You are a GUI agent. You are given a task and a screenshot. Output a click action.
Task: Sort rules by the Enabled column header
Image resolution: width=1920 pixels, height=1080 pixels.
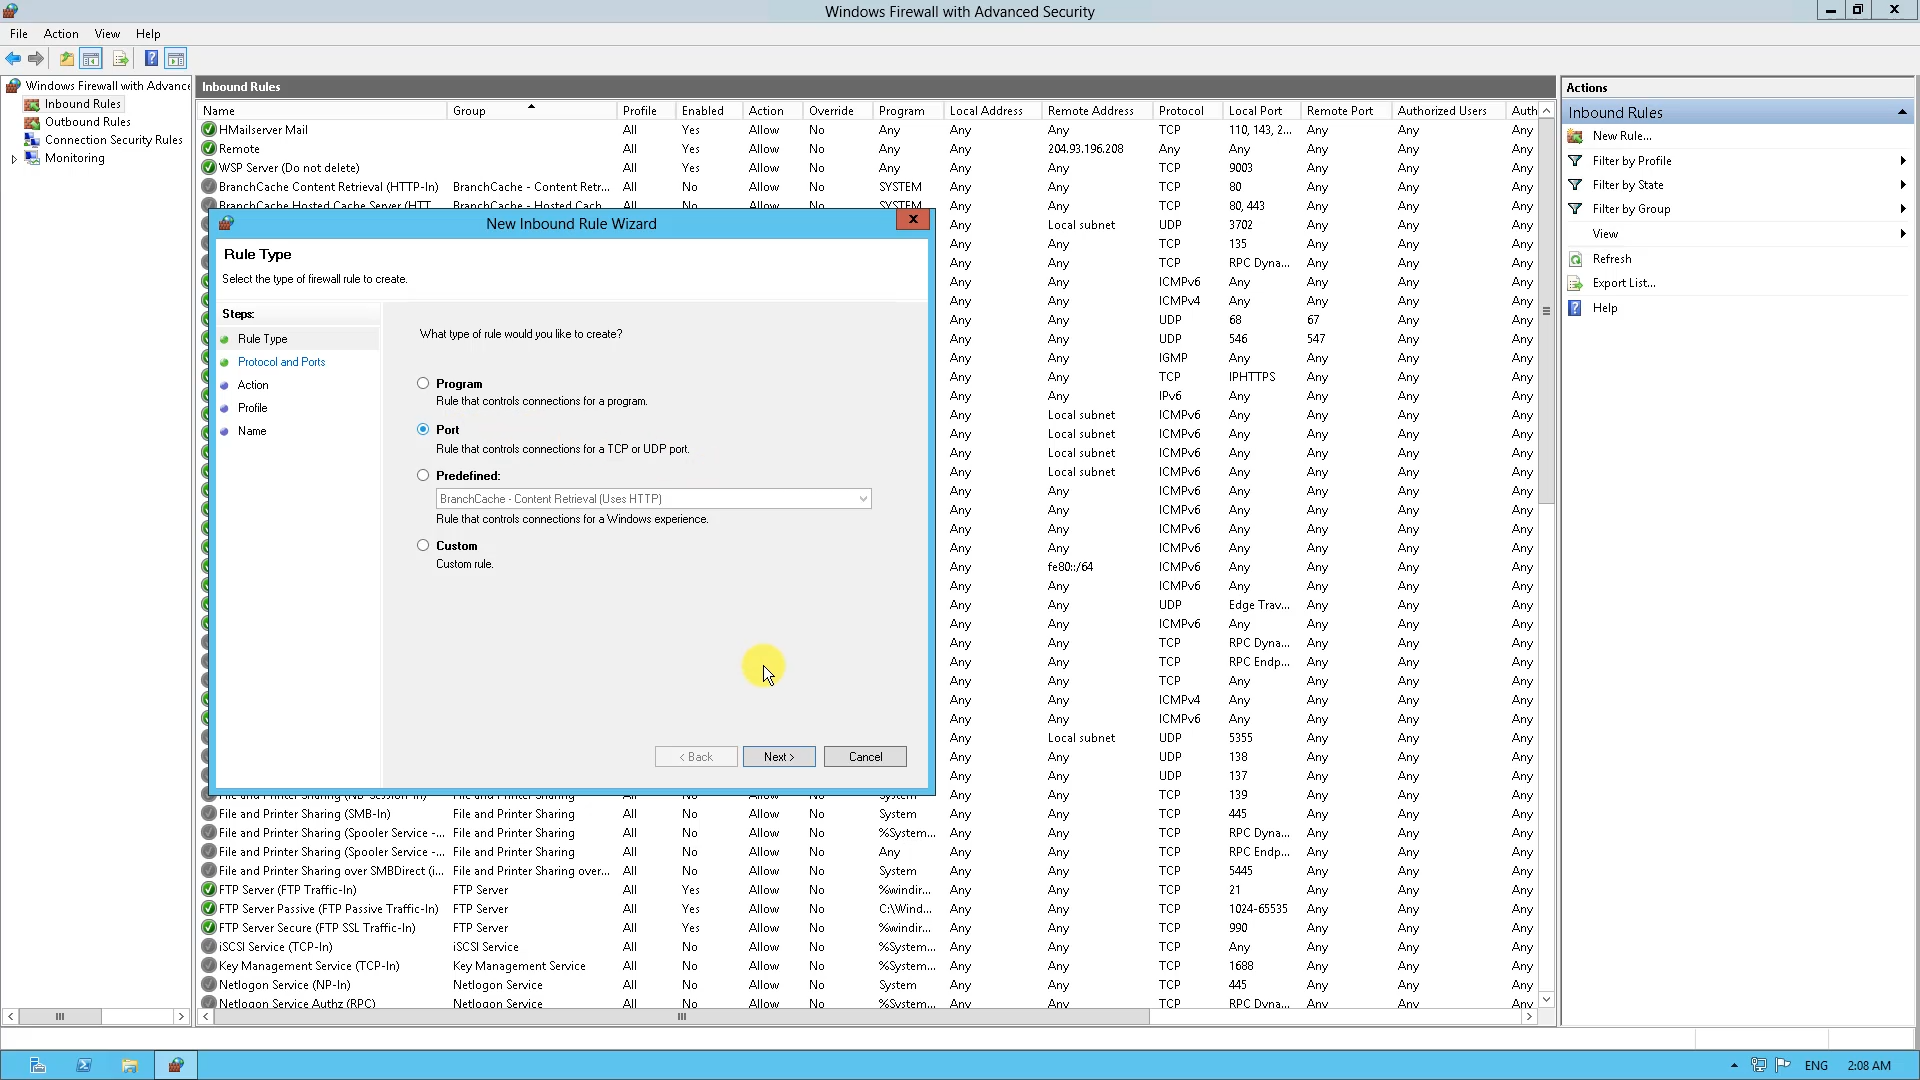click(x=710, y=111)
